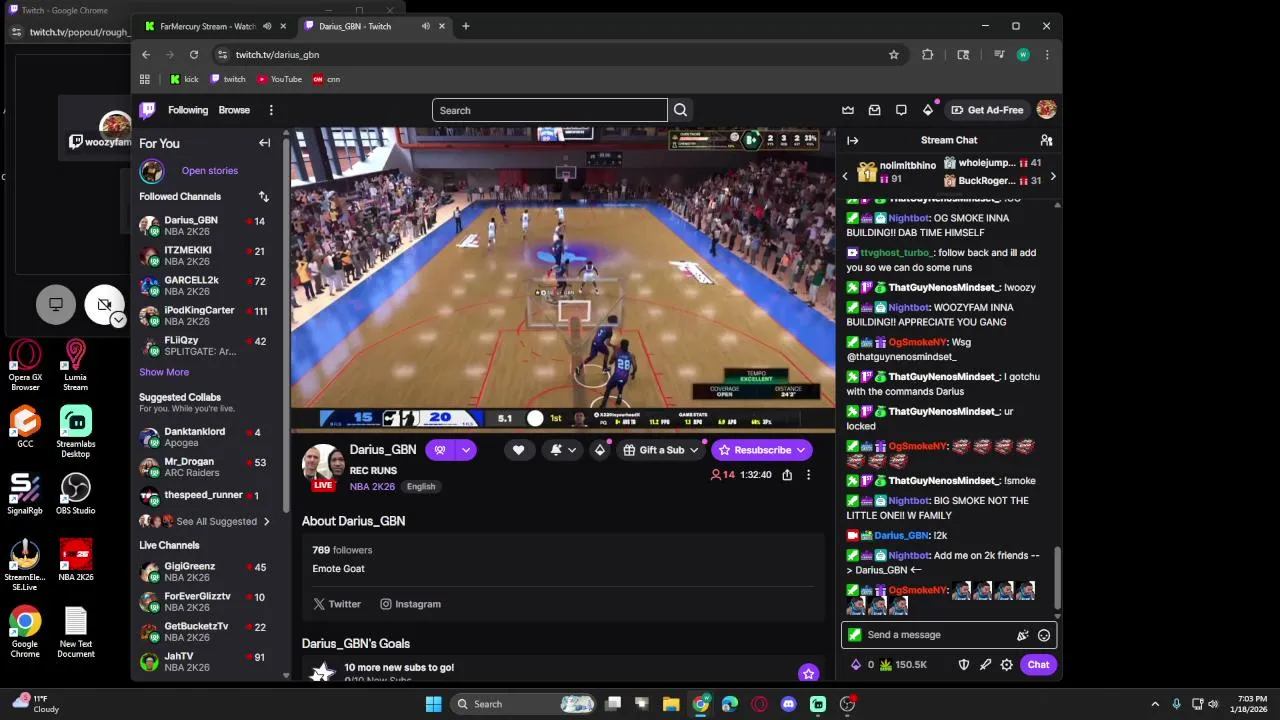Screen dimensions: 1280x720
Task: Show previous gift leaderboard entries
Action: tap(845, 176)
